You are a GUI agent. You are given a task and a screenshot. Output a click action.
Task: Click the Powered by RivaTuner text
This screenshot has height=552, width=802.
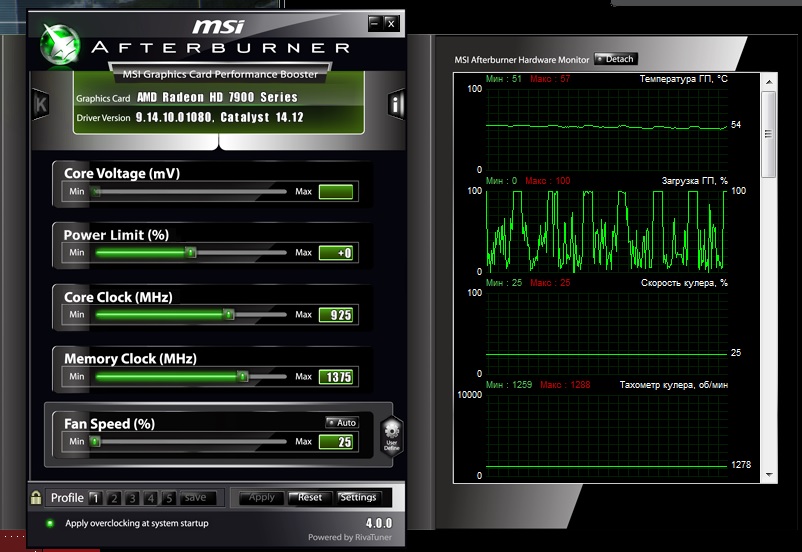pos(350,537)
